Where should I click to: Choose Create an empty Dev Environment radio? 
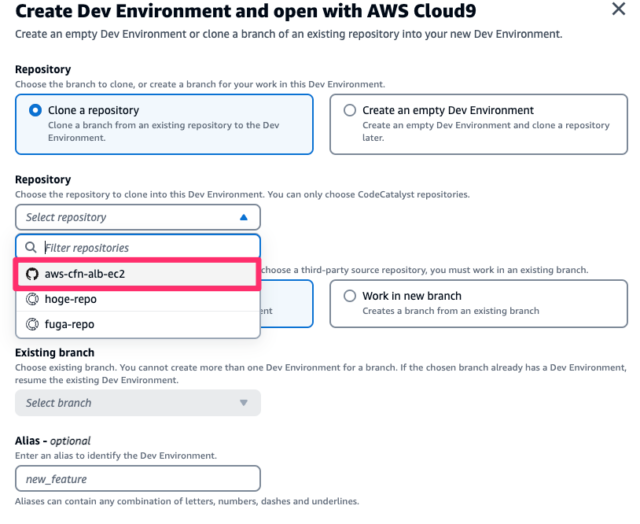[350, 110]
